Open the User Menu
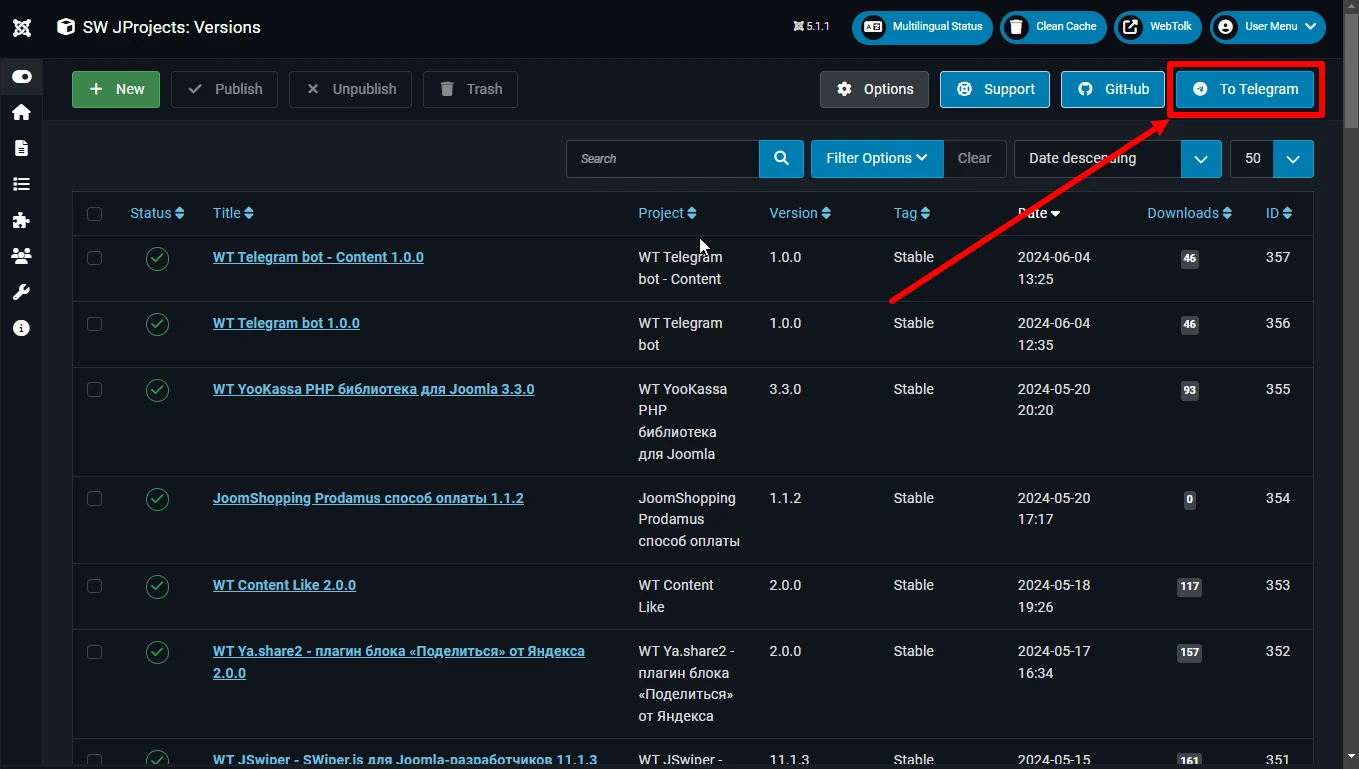 click(x=1268, y=27)
